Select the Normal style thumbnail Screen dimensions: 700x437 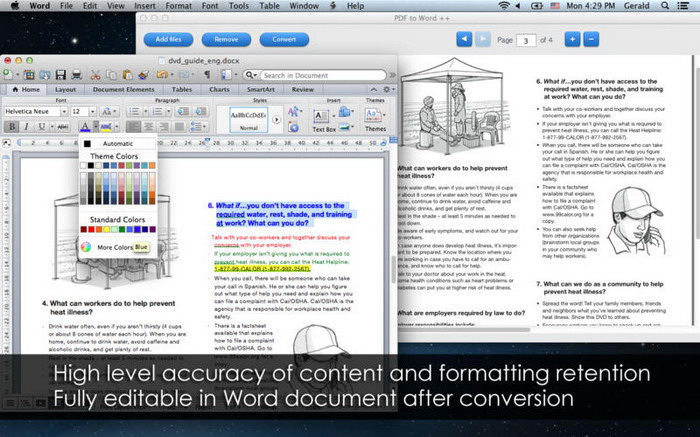click(x=248, y=119)
